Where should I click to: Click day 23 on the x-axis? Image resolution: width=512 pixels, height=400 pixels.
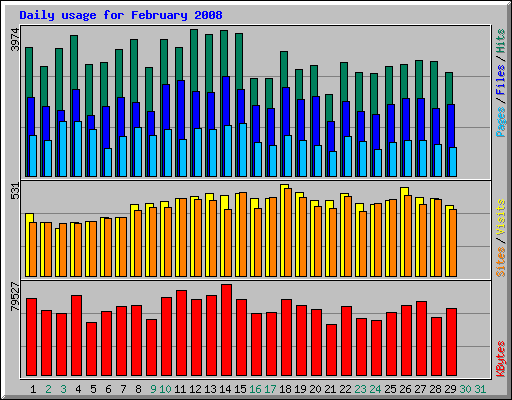click(x=360, y=389)
